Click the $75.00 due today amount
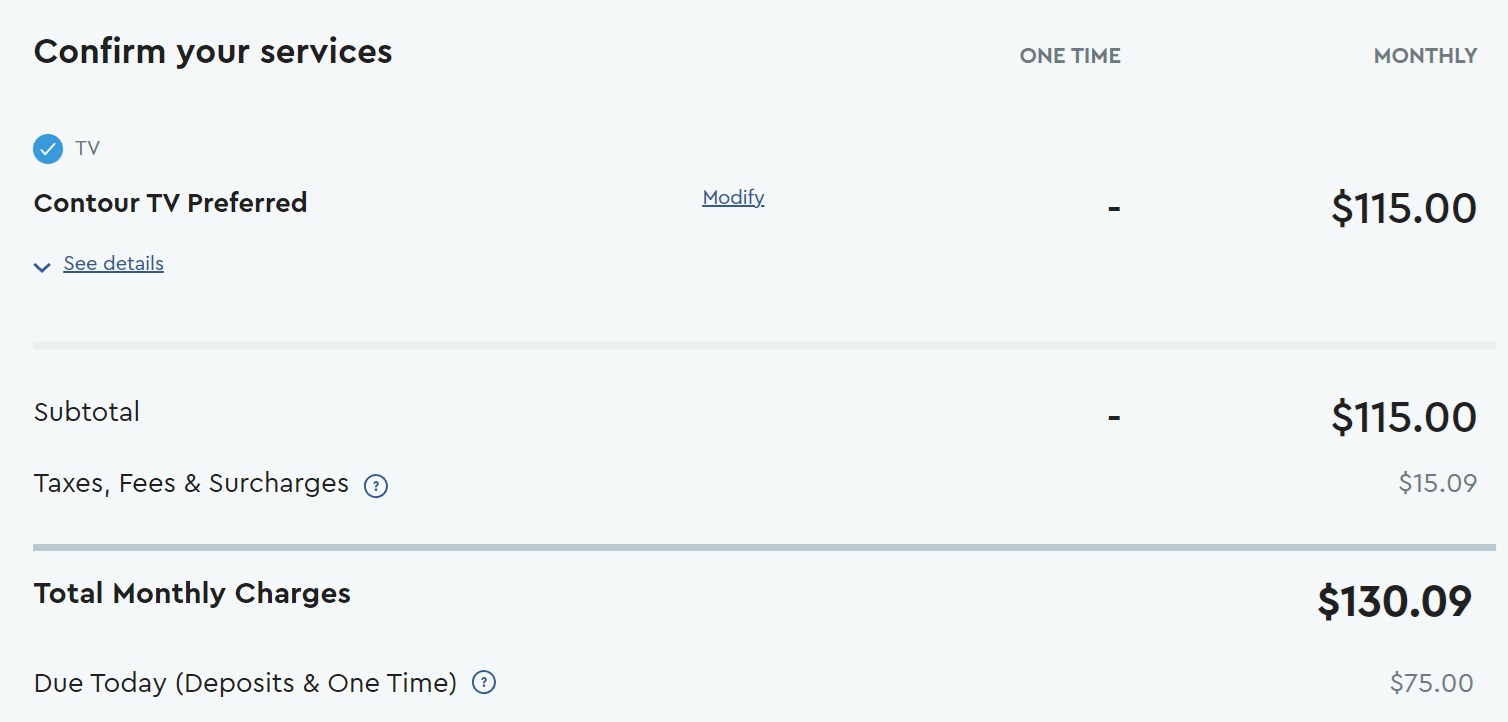 click(x=1431, y=684)
